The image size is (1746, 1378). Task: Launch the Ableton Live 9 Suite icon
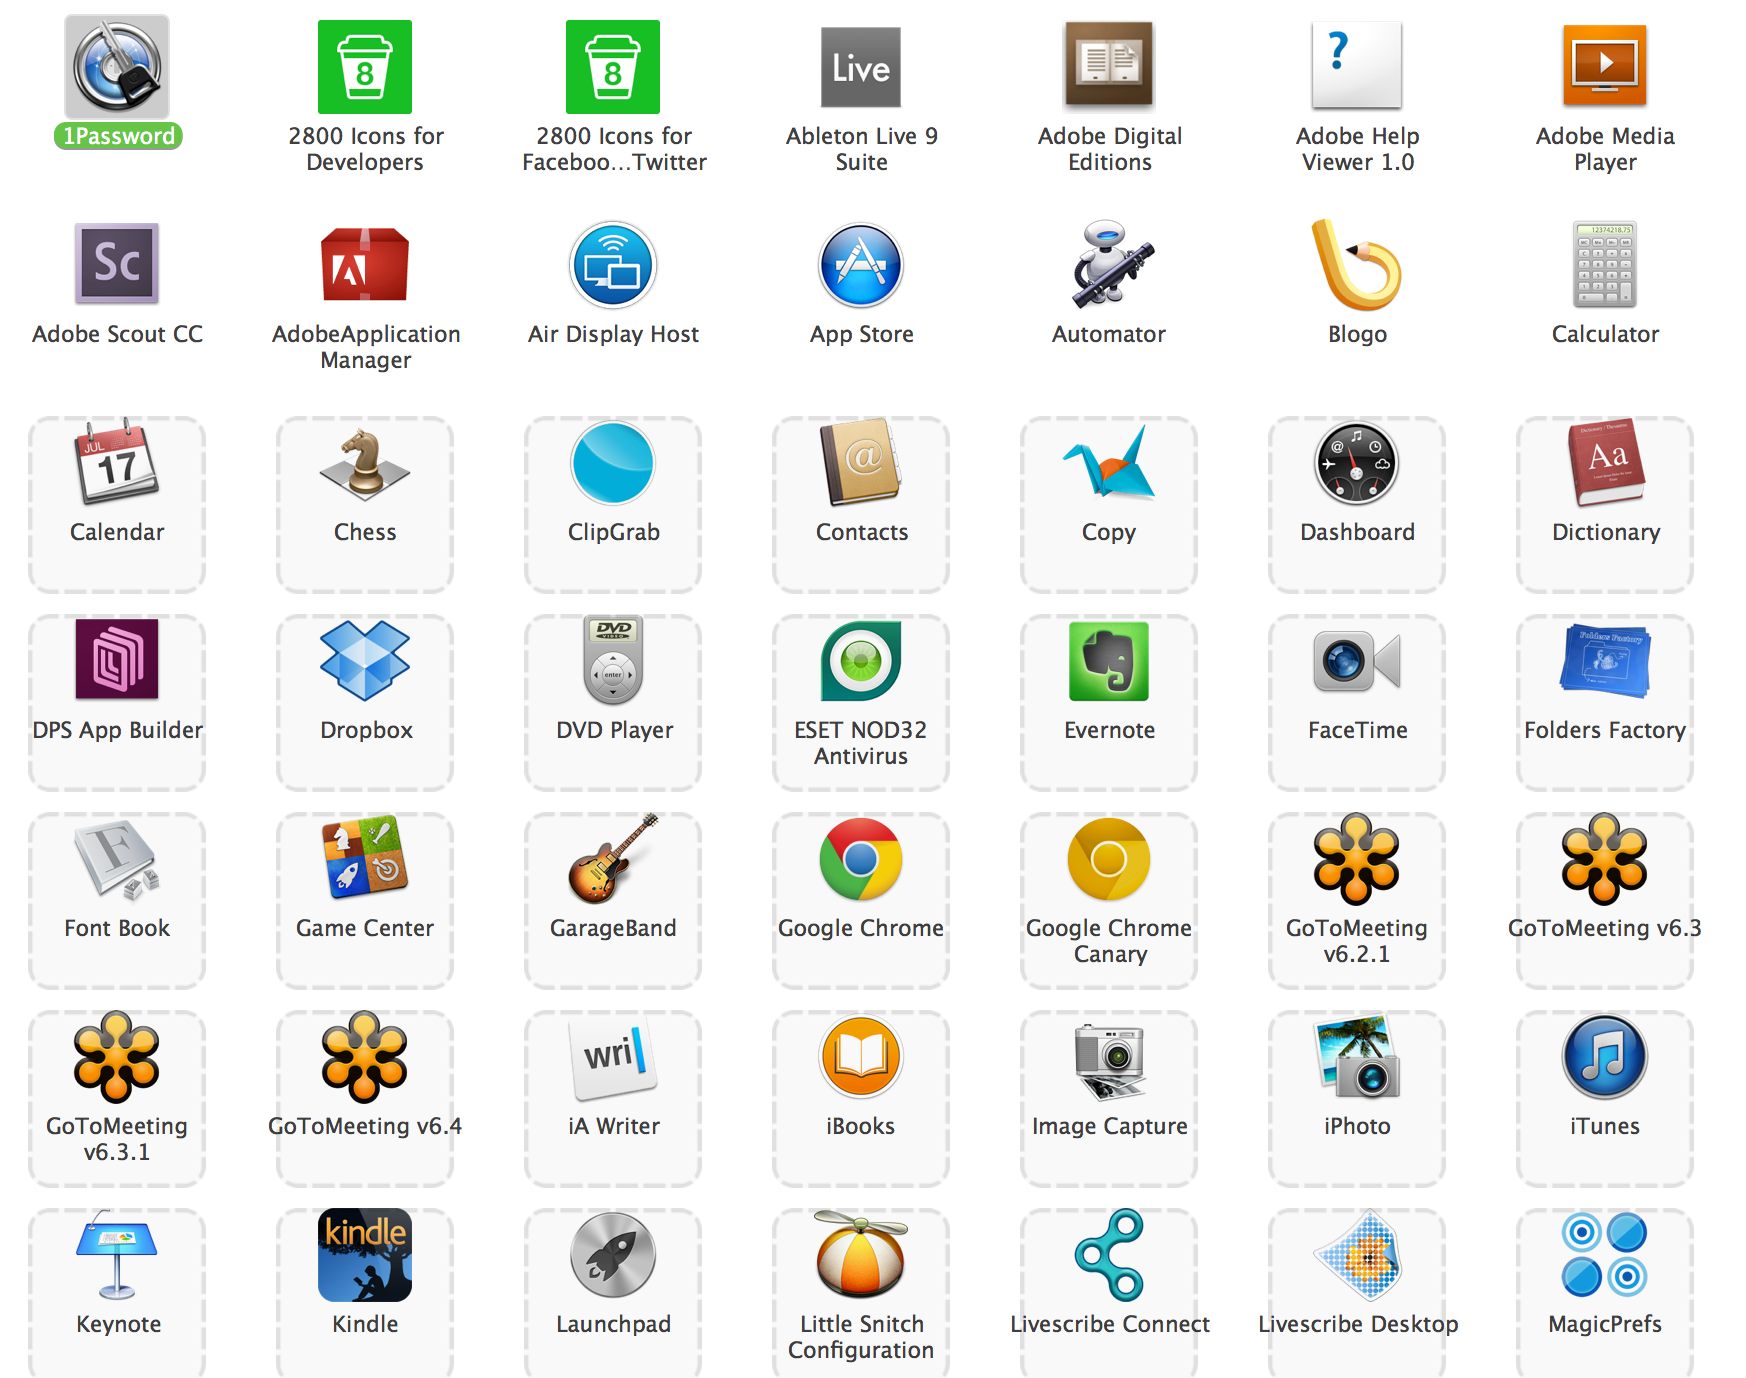tap(861, 67)
